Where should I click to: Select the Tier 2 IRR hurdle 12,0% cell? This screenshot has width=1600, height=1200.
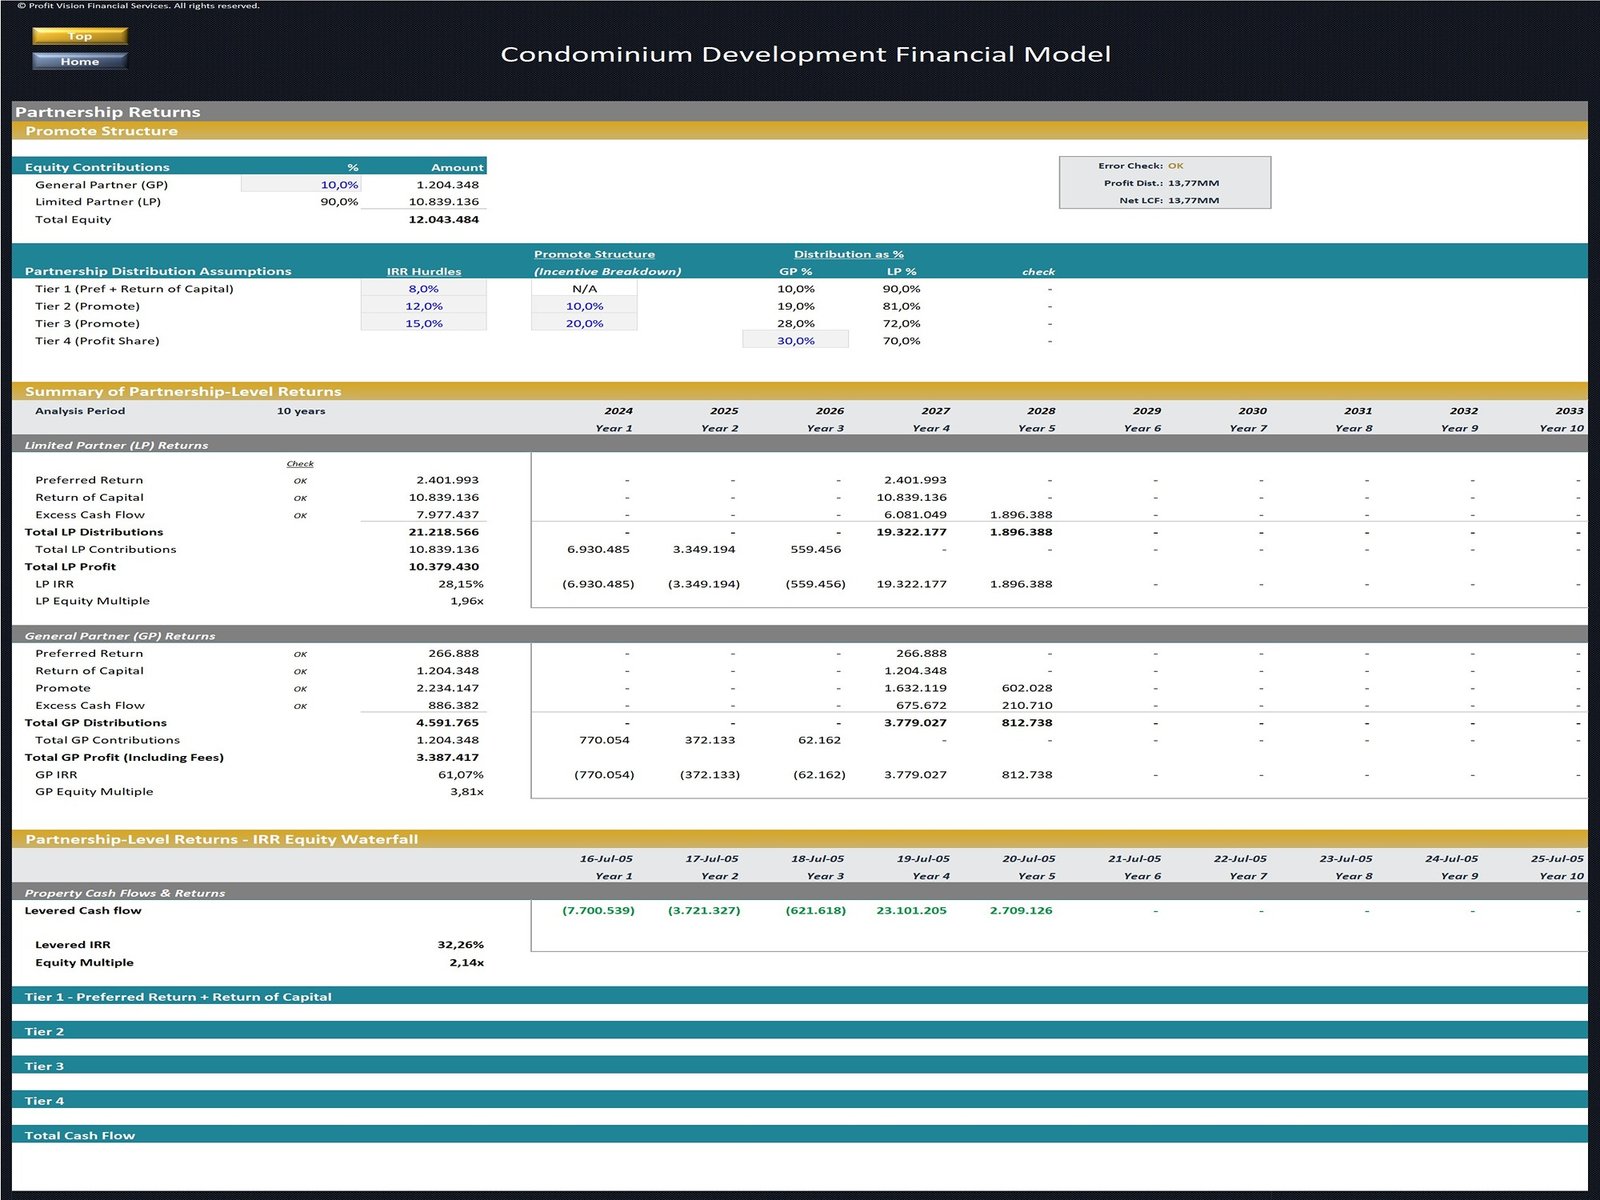[x=423, y=306]
